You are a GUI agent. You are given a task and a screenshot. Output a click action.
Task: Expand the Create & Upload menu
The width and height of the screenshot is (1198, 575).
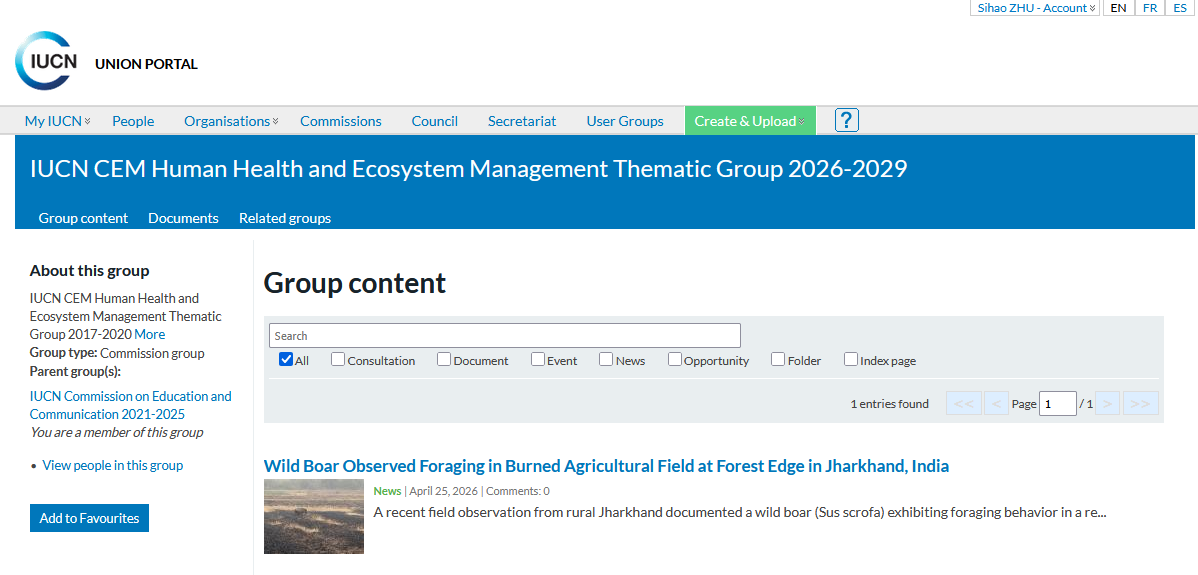(750, 121)
